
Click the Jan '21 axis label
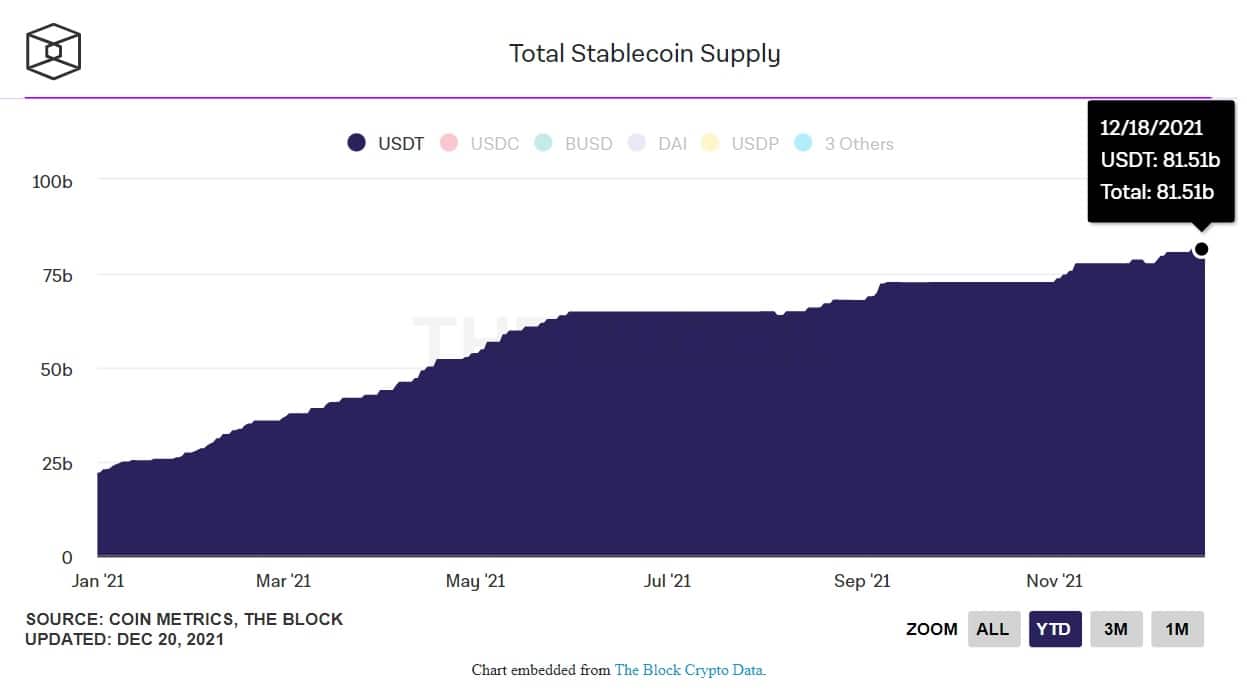coord(98,581)
